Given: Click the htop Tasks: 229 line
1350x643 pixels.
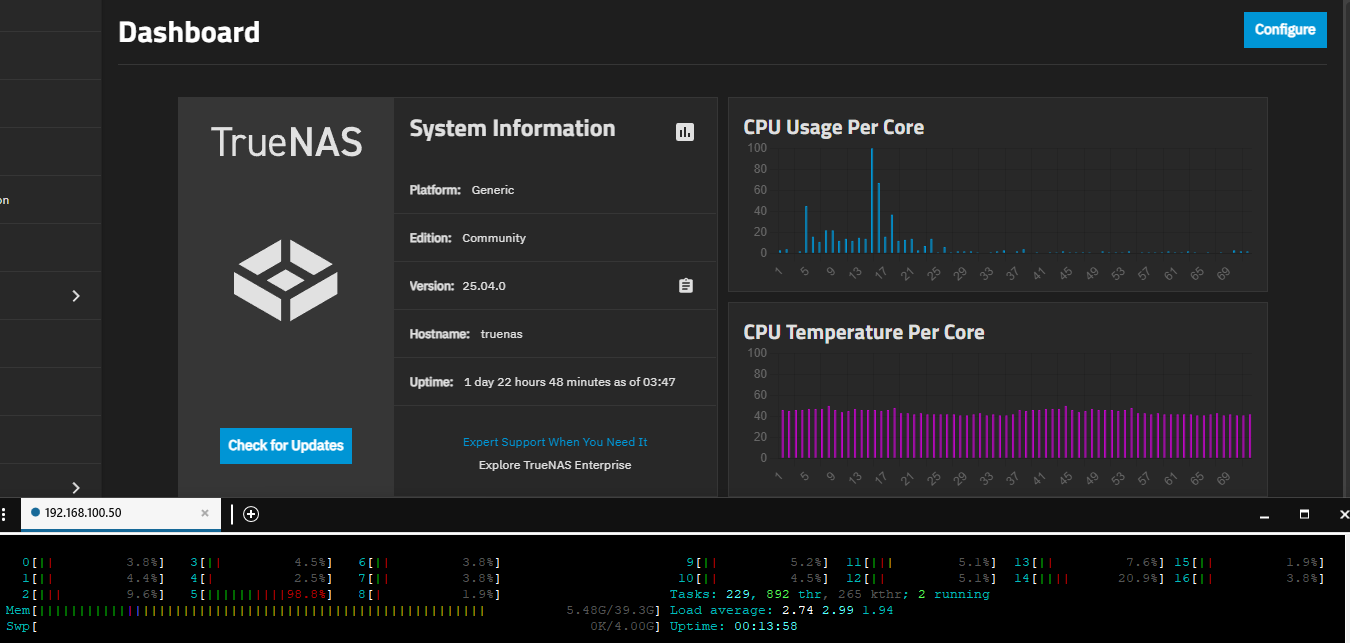Looking at the screenshot, I should click(x=830, y=594).
